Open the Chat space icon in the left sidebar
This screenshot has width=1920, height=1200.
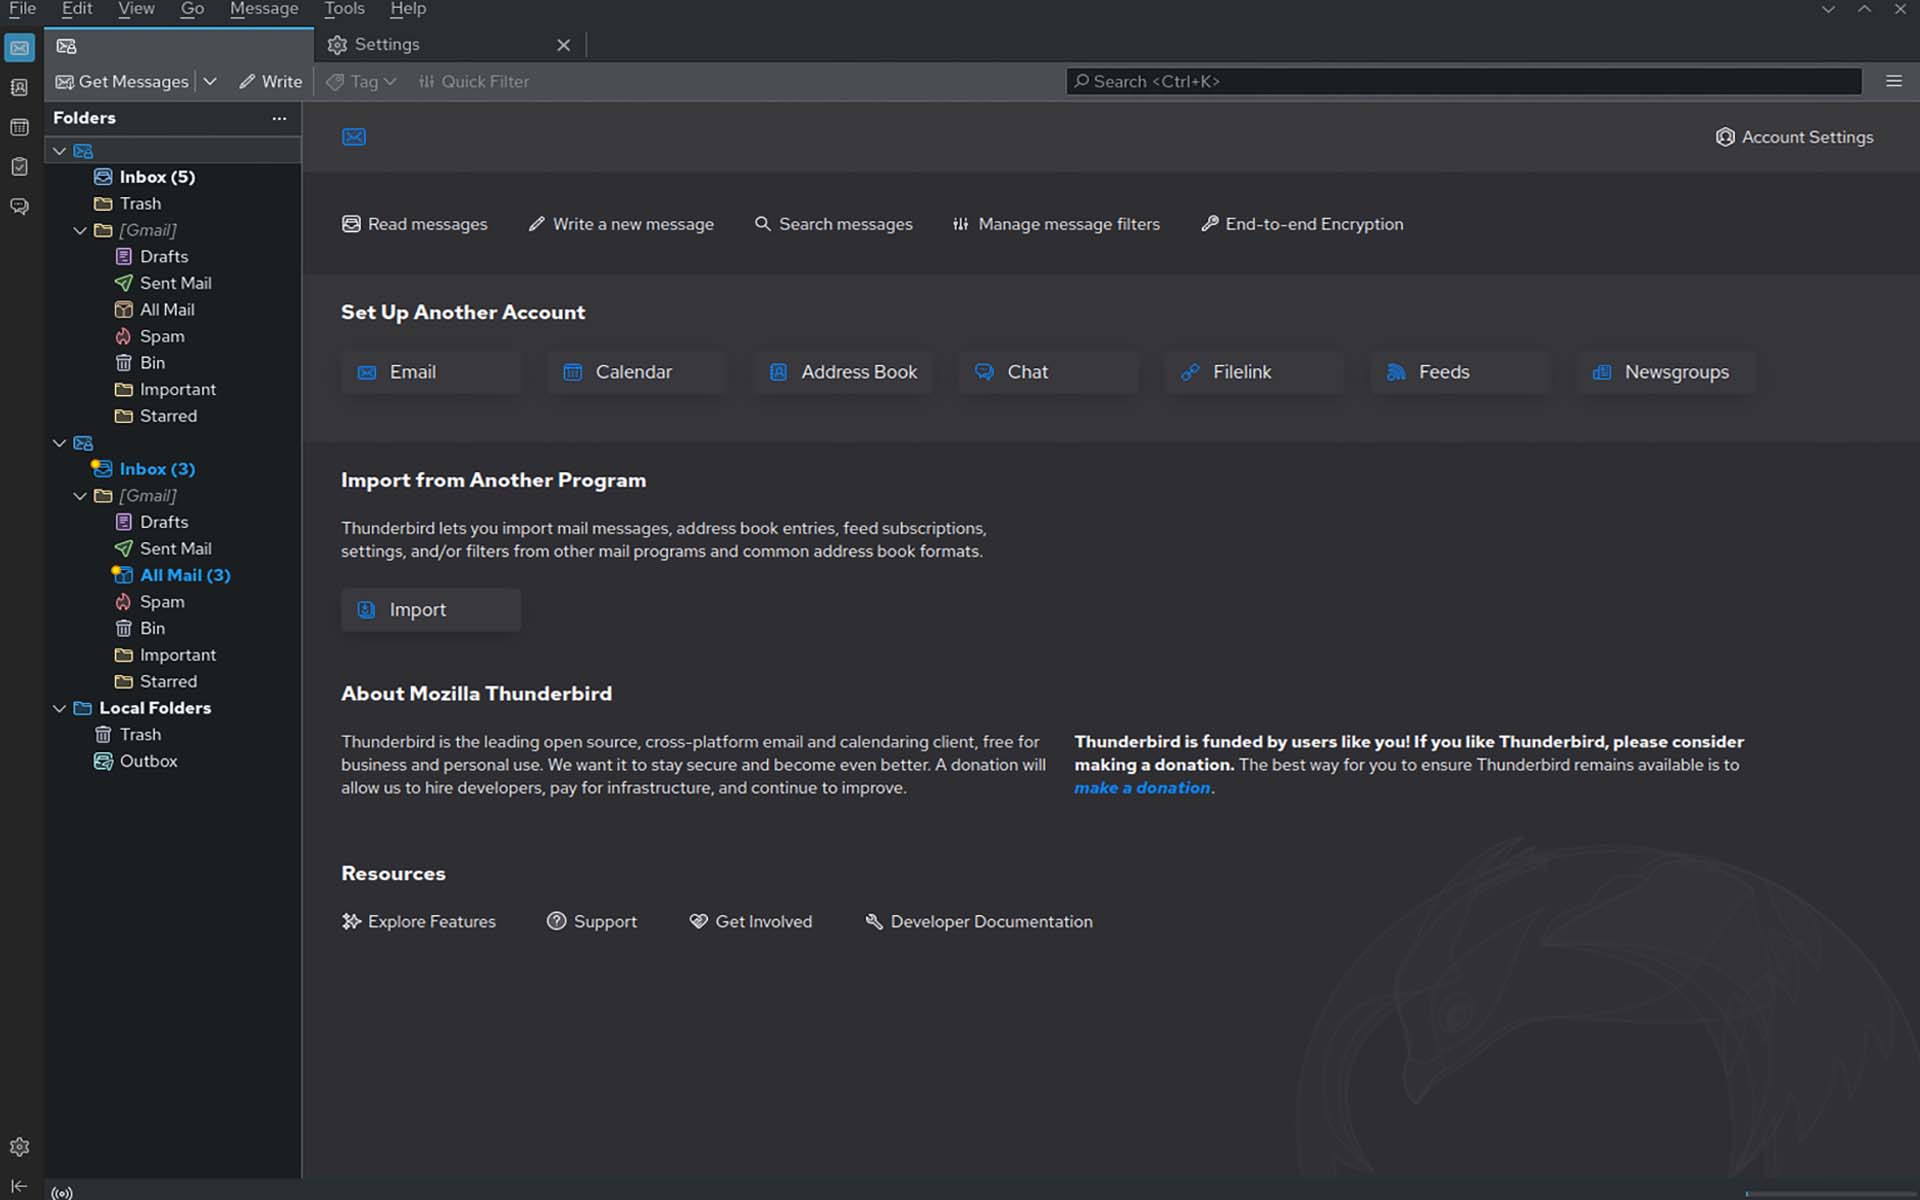point(19,207)
